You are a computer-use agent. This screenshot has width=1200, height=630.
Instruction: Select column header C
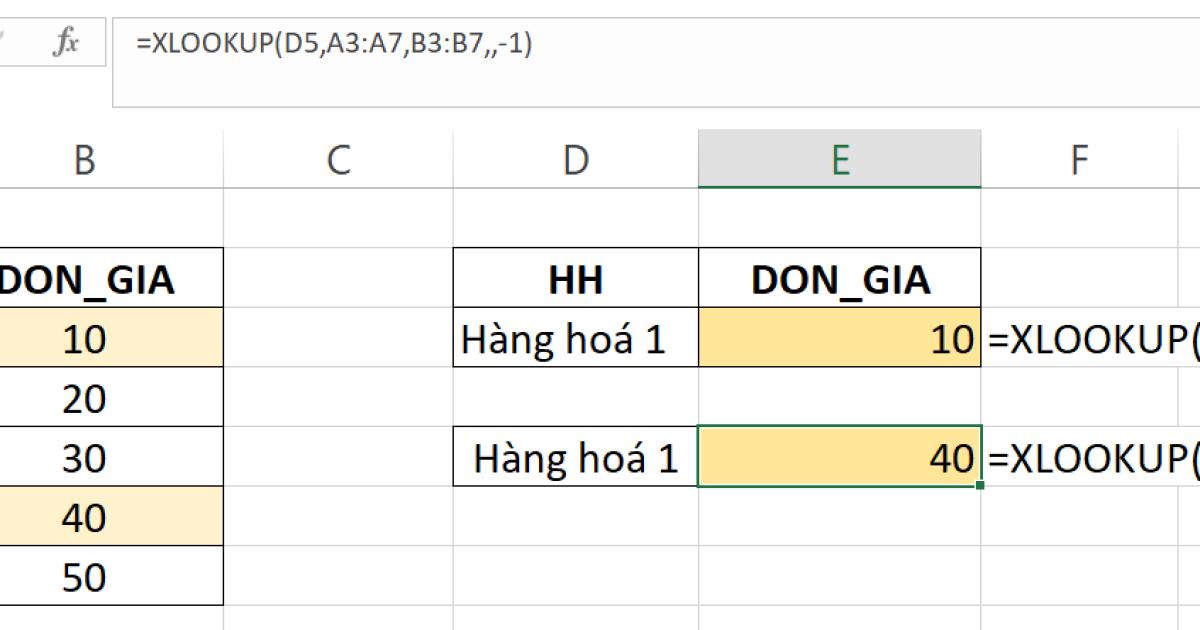(x=340, y=156)
